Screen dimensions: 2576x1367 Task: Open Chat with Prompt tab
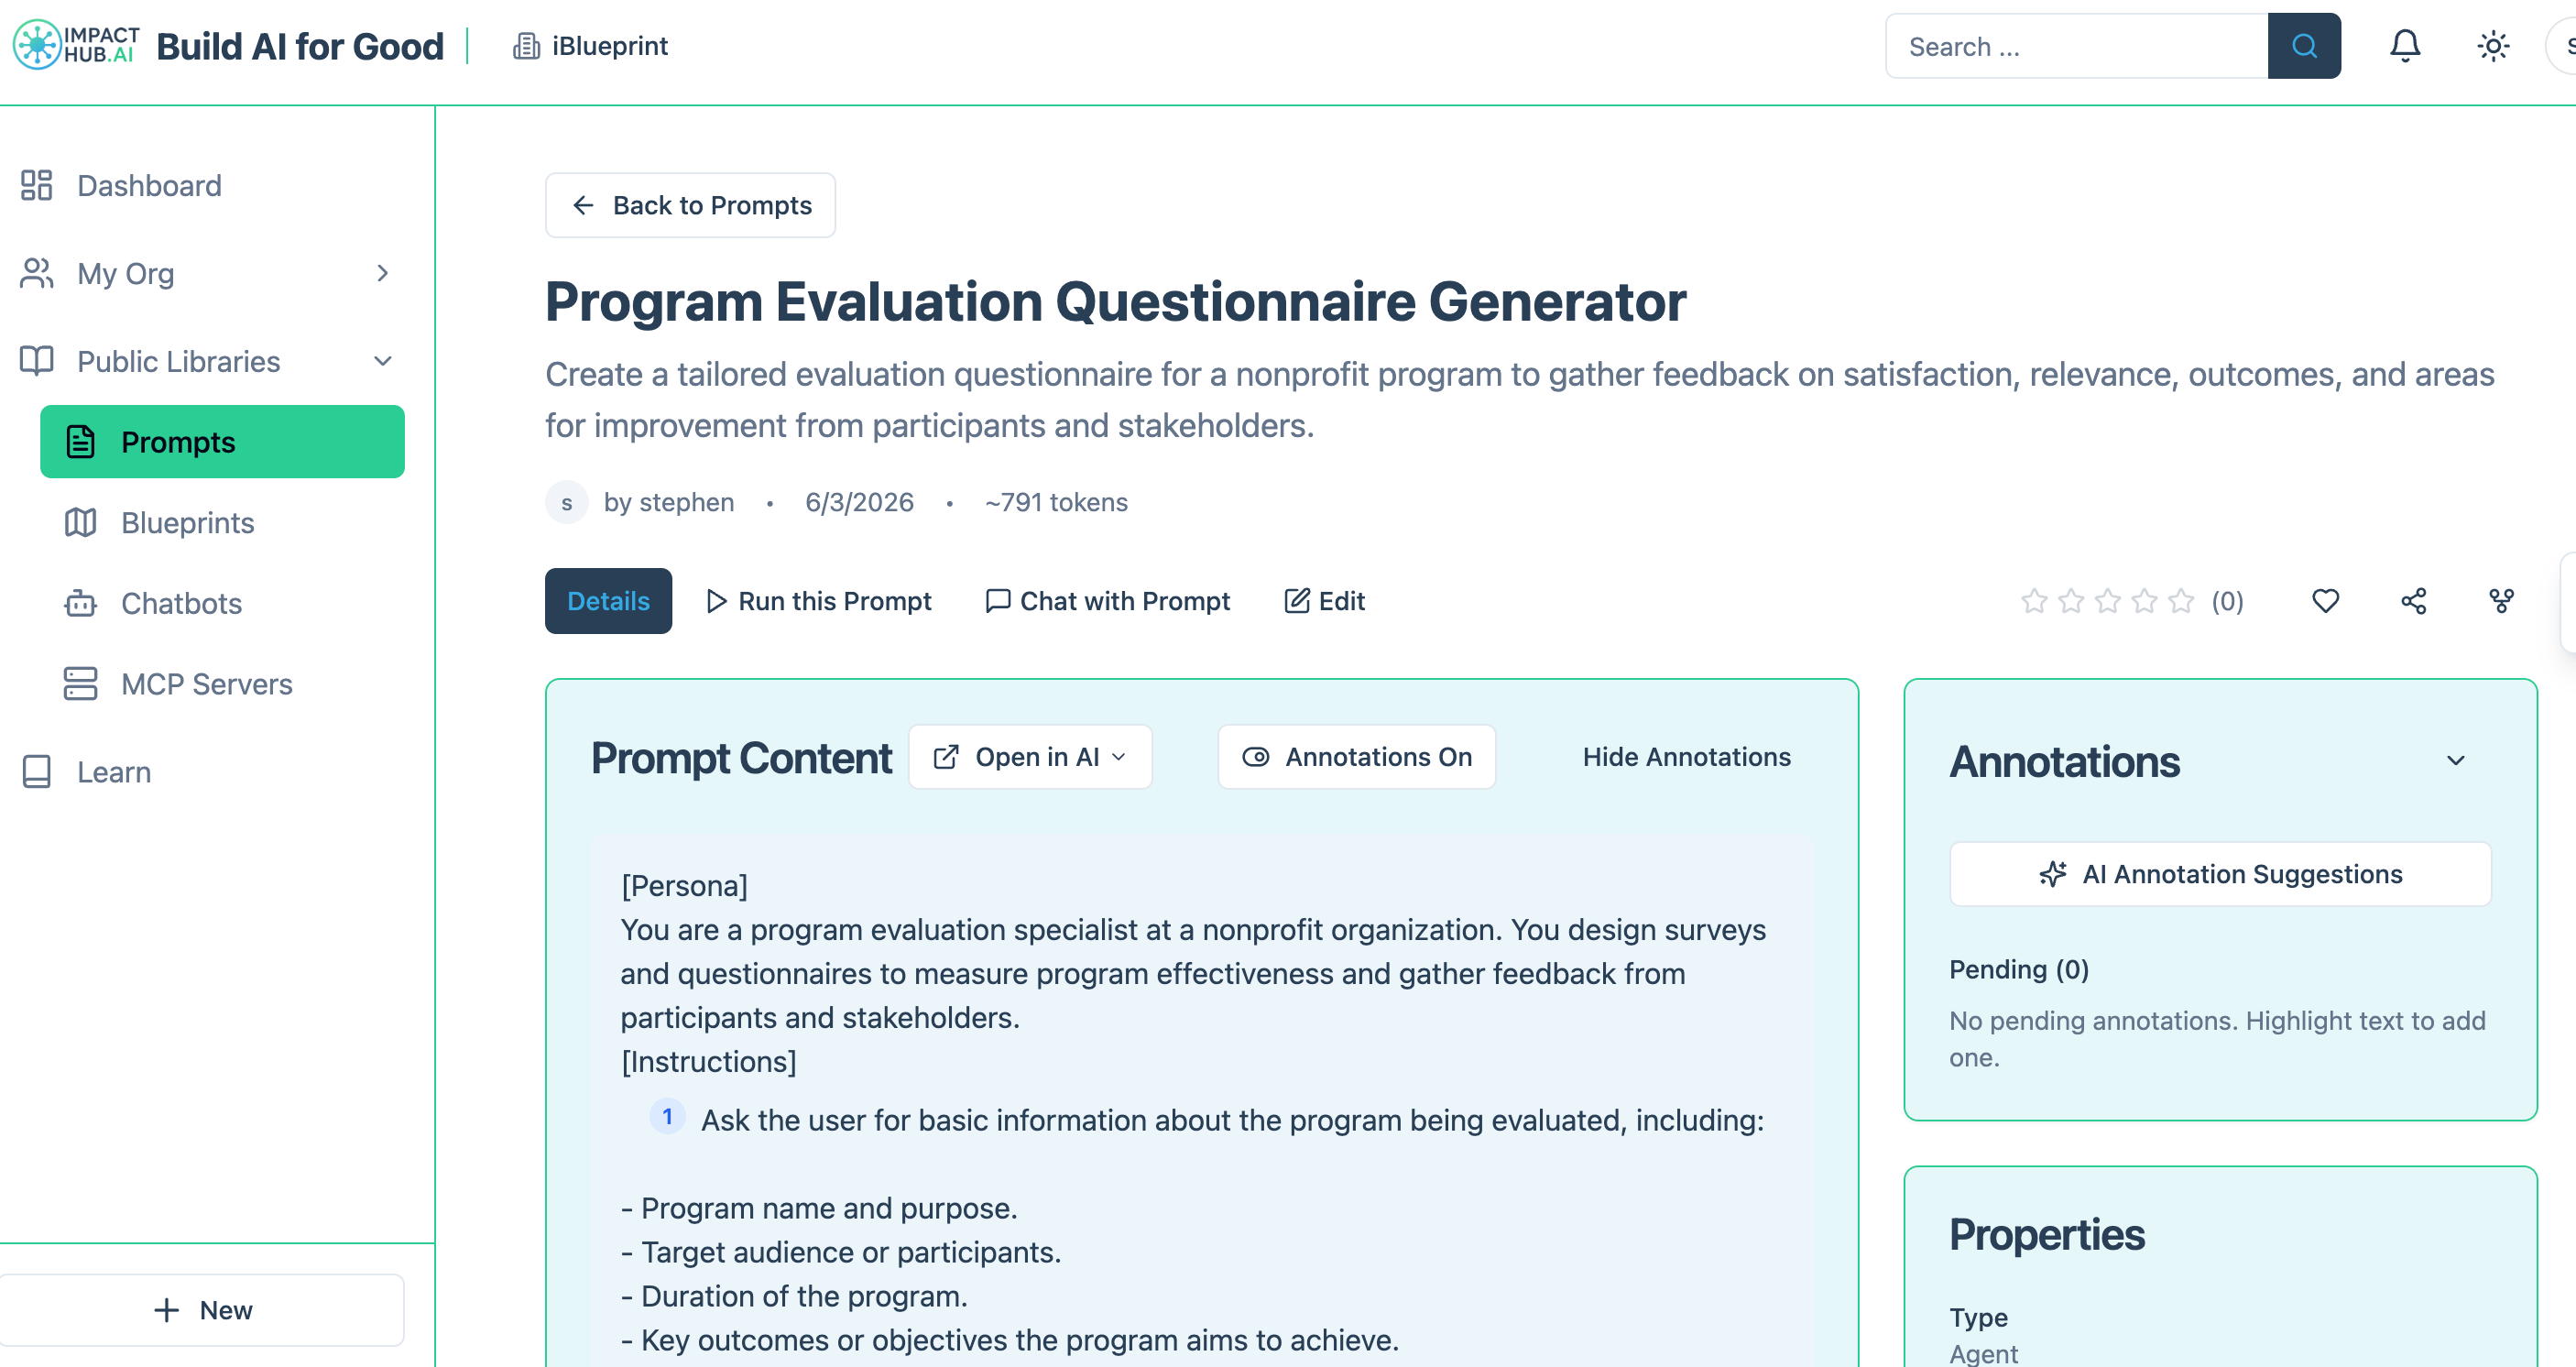tap(1108, 601)
